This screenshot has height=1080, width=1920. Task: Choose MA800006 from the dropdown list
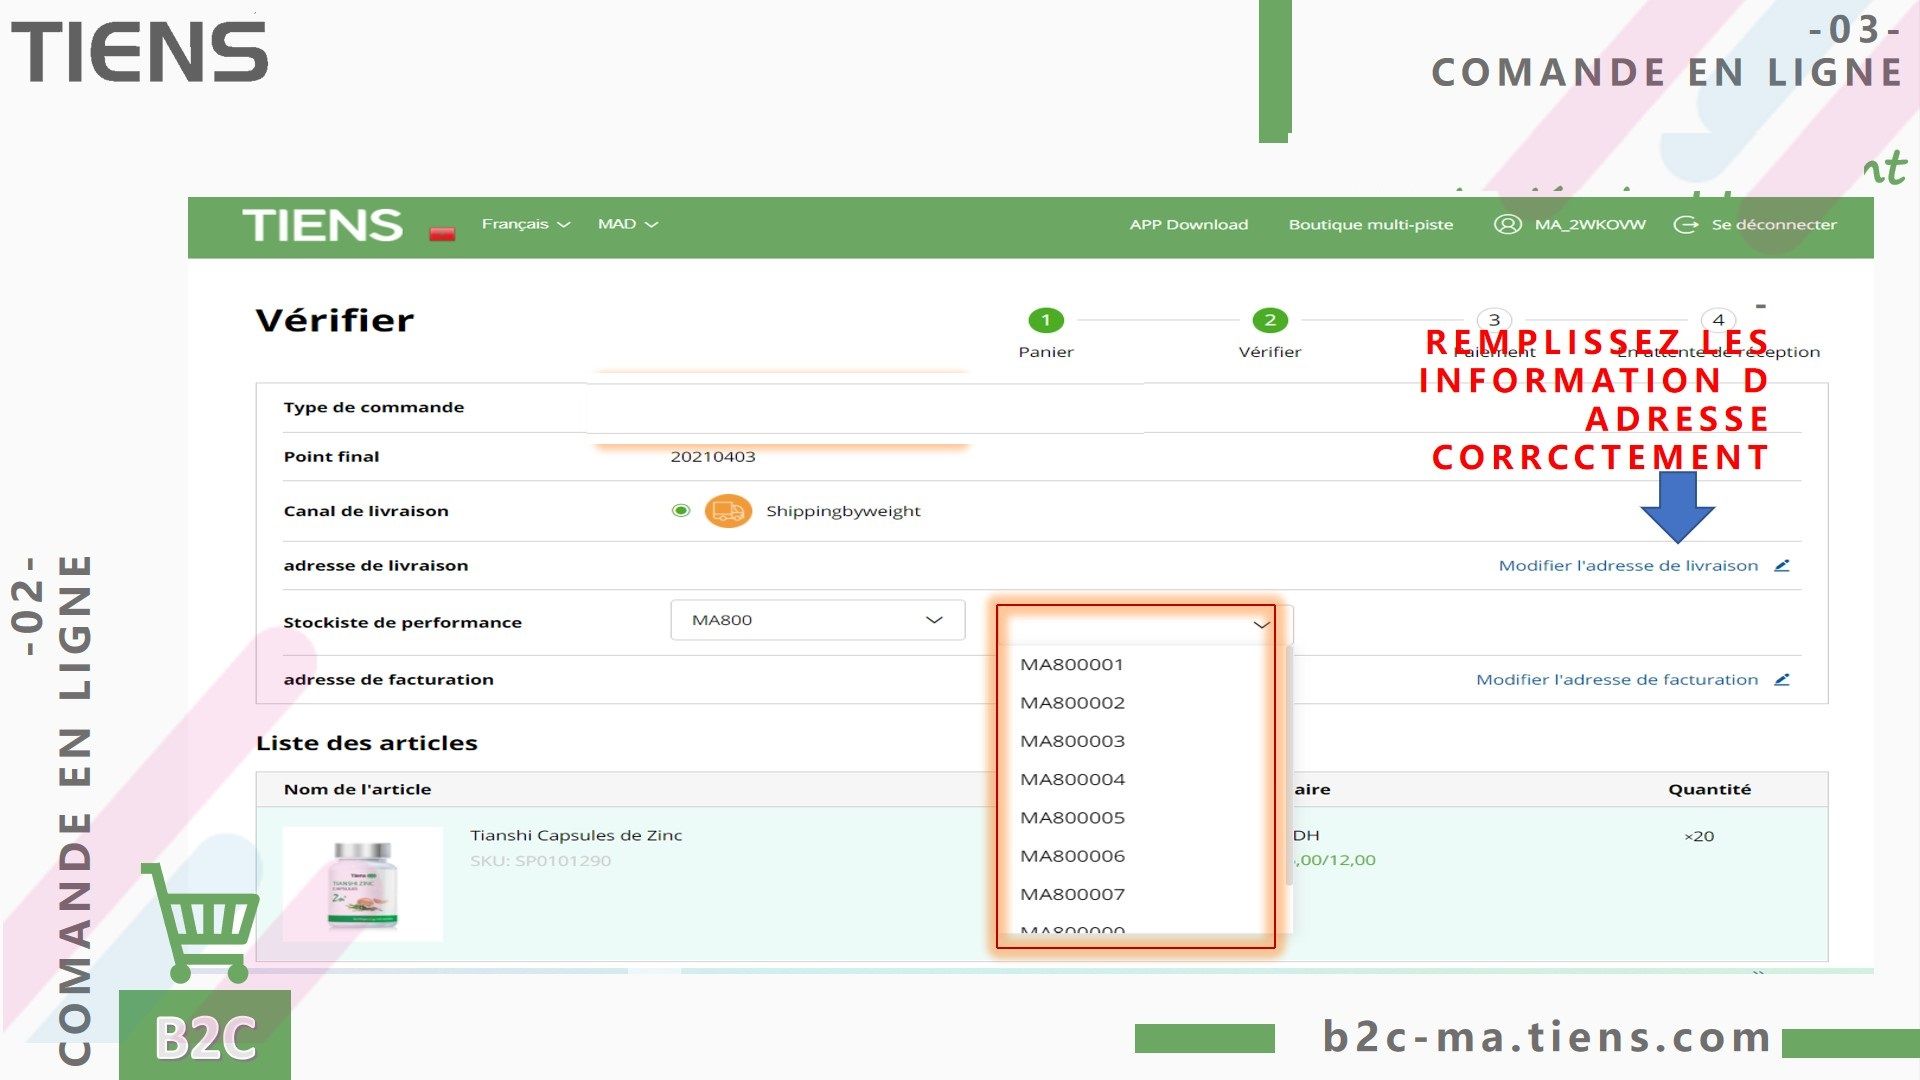point(1072,856)
